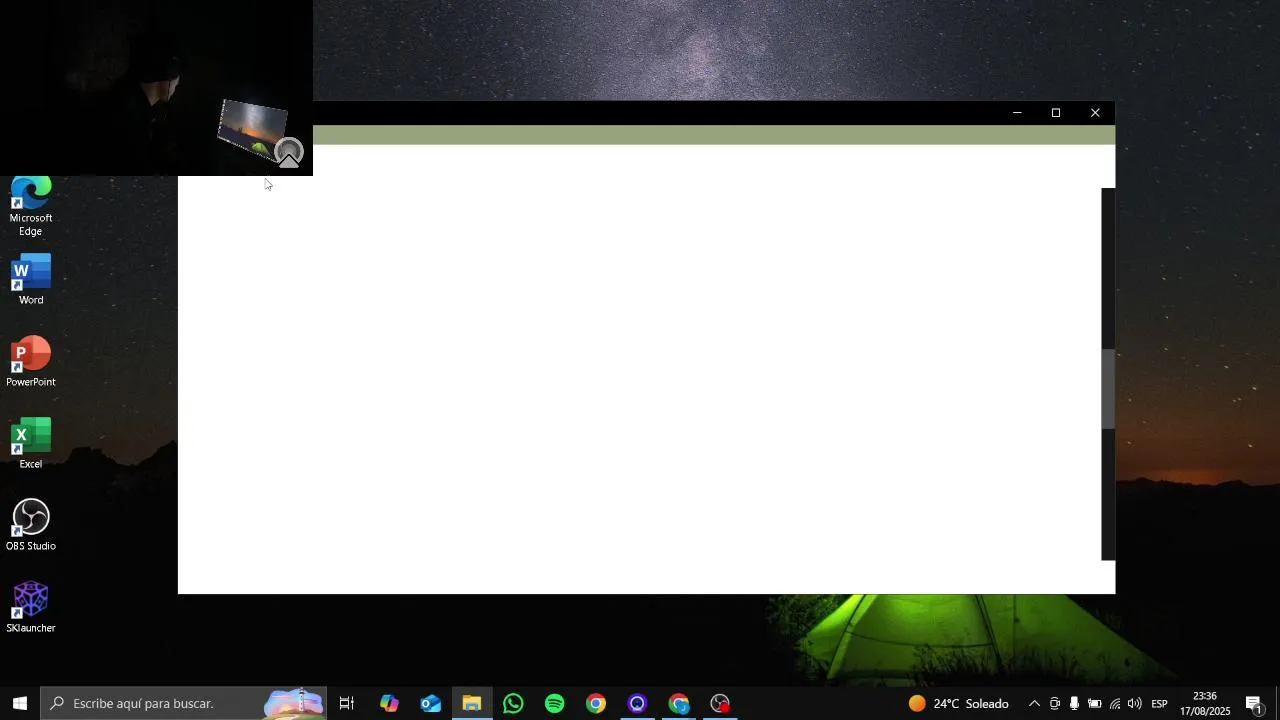
Task: Open OBS Studio recording icon in the taskbar
Action: (x=720, y=703)
